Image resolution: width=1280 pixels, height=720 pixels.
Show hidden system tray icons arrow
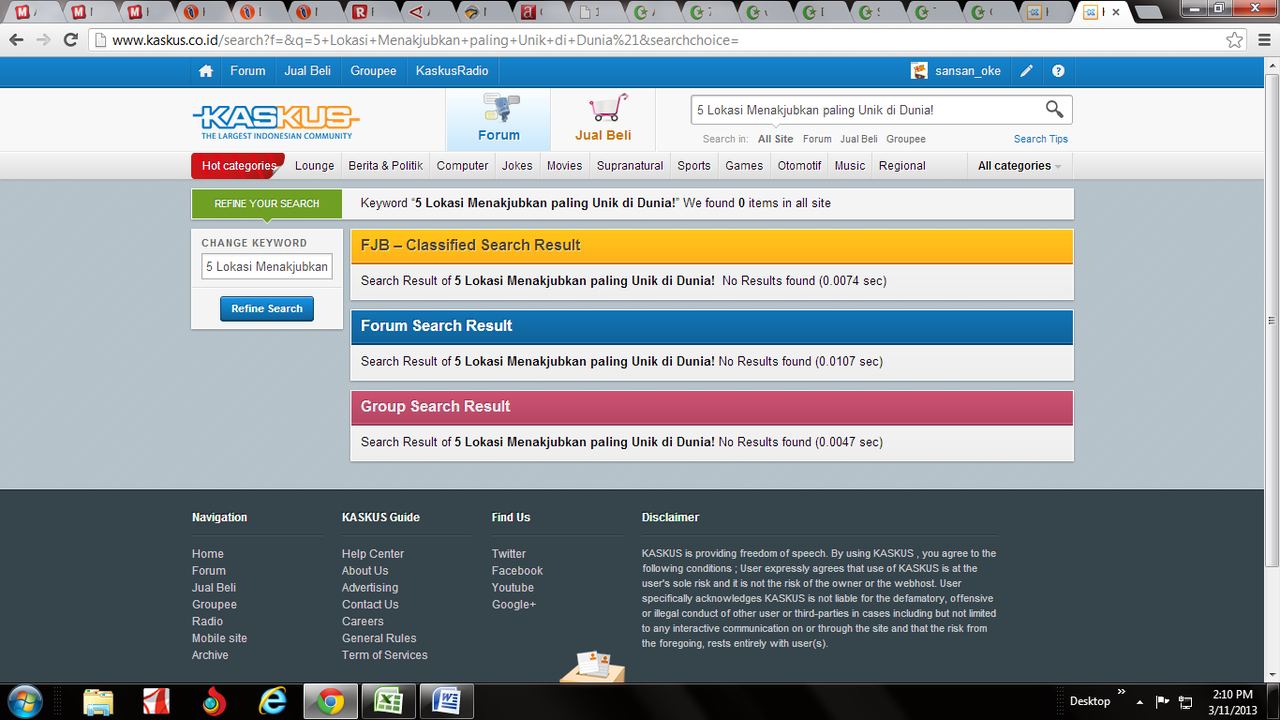[x=1139, y=701]
